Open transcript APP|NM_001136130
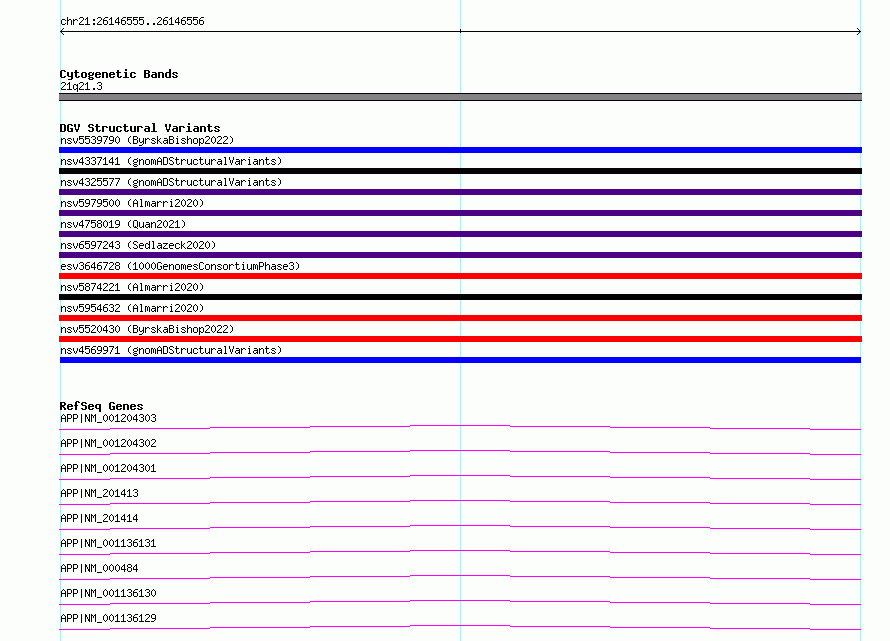 pyautogui.click(x=108, y=593)
